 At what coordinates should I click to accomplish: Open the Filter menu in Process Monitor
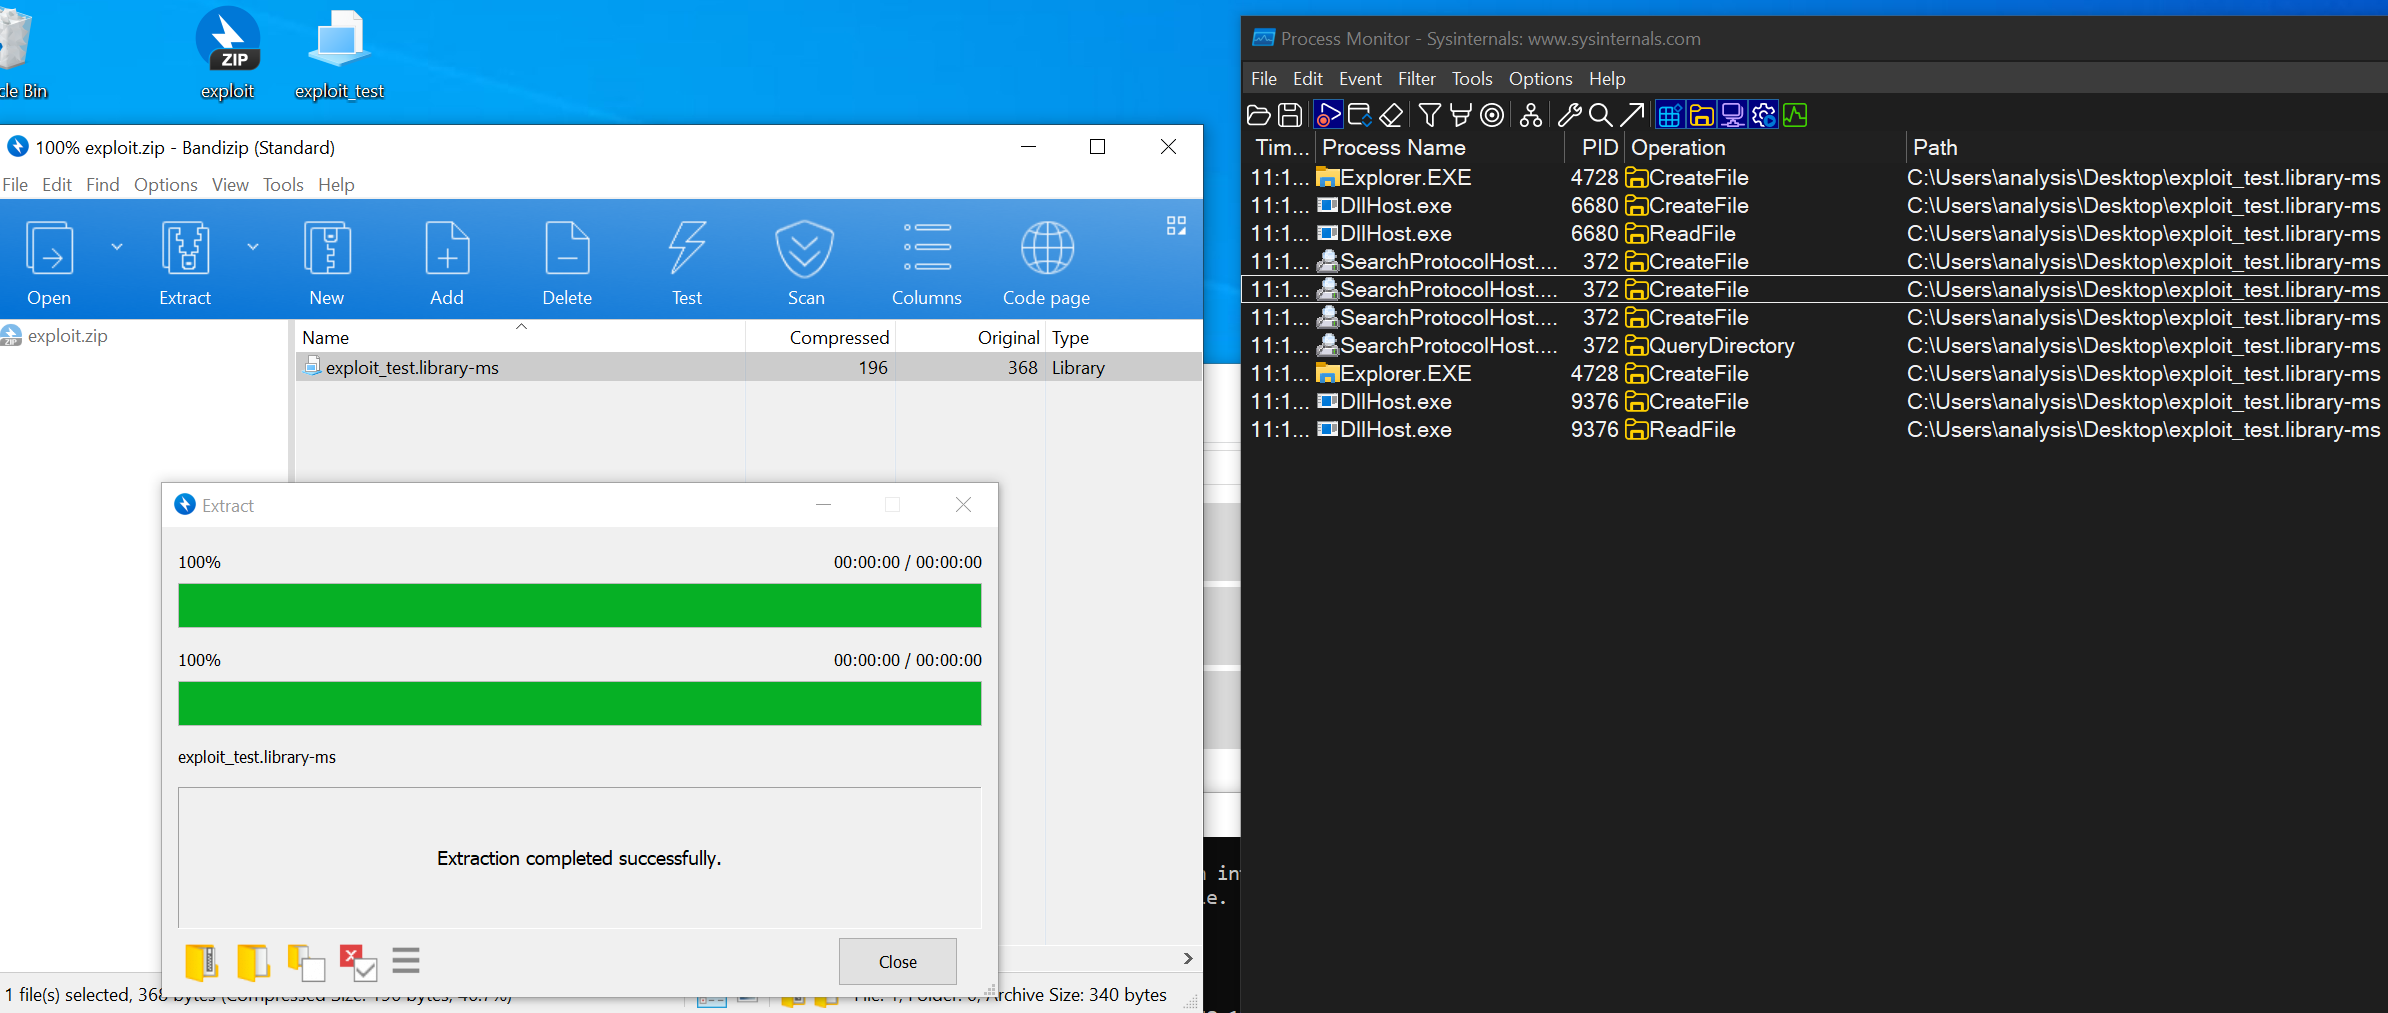(x=1416, y=79)
